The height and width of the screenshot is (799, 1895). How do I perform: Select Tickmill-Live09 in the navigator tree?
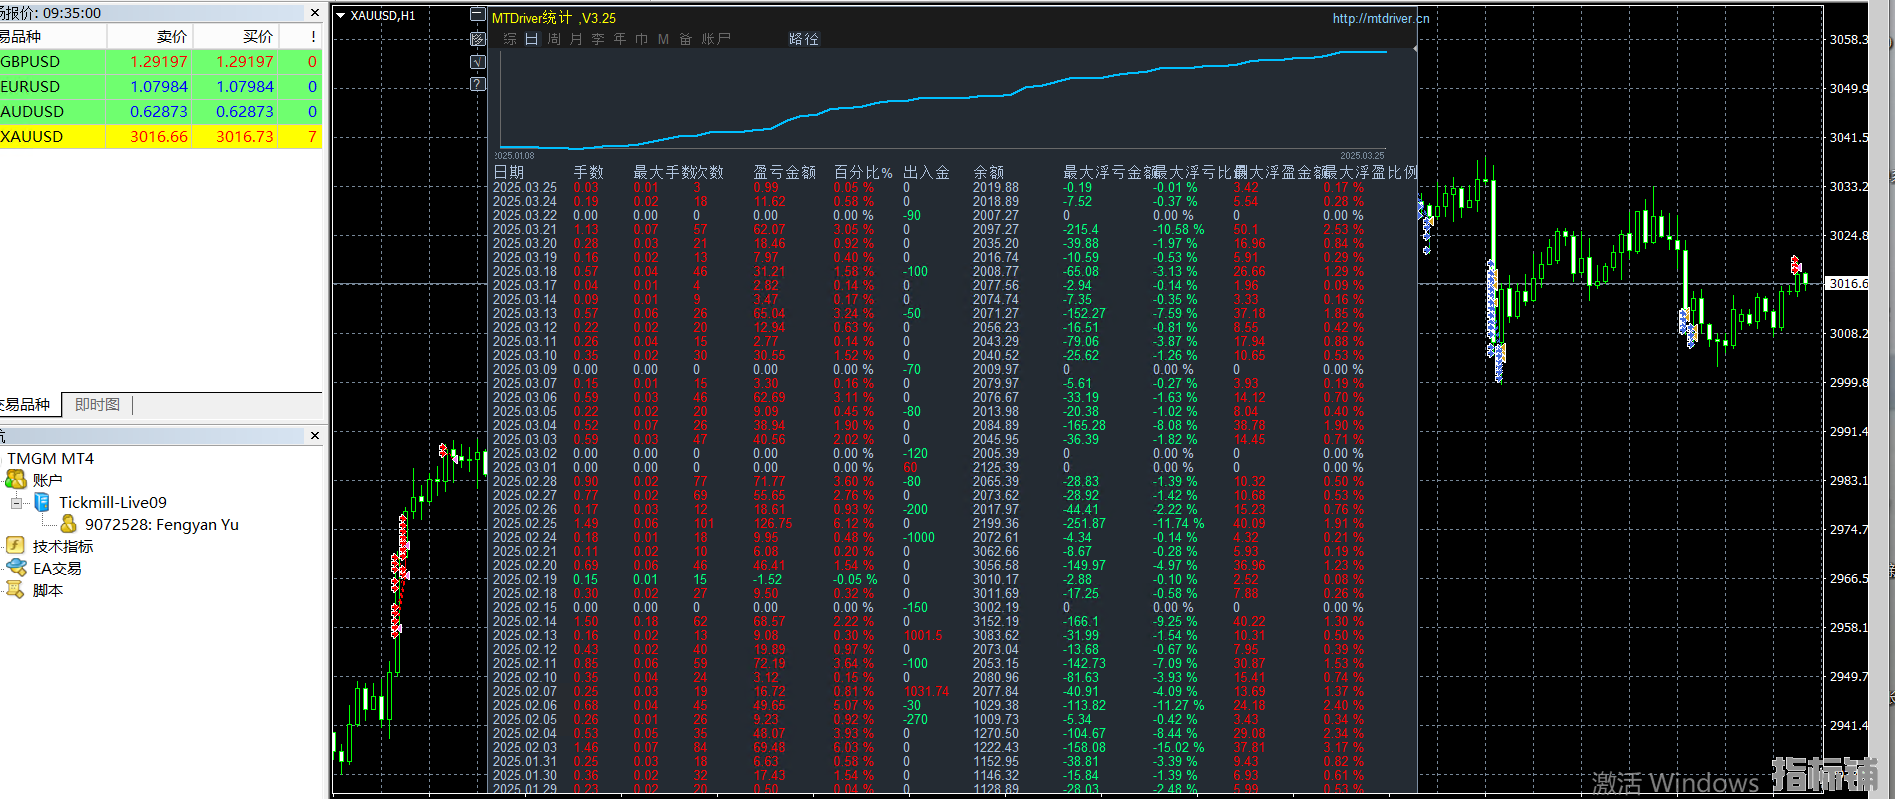click(113, 502)
